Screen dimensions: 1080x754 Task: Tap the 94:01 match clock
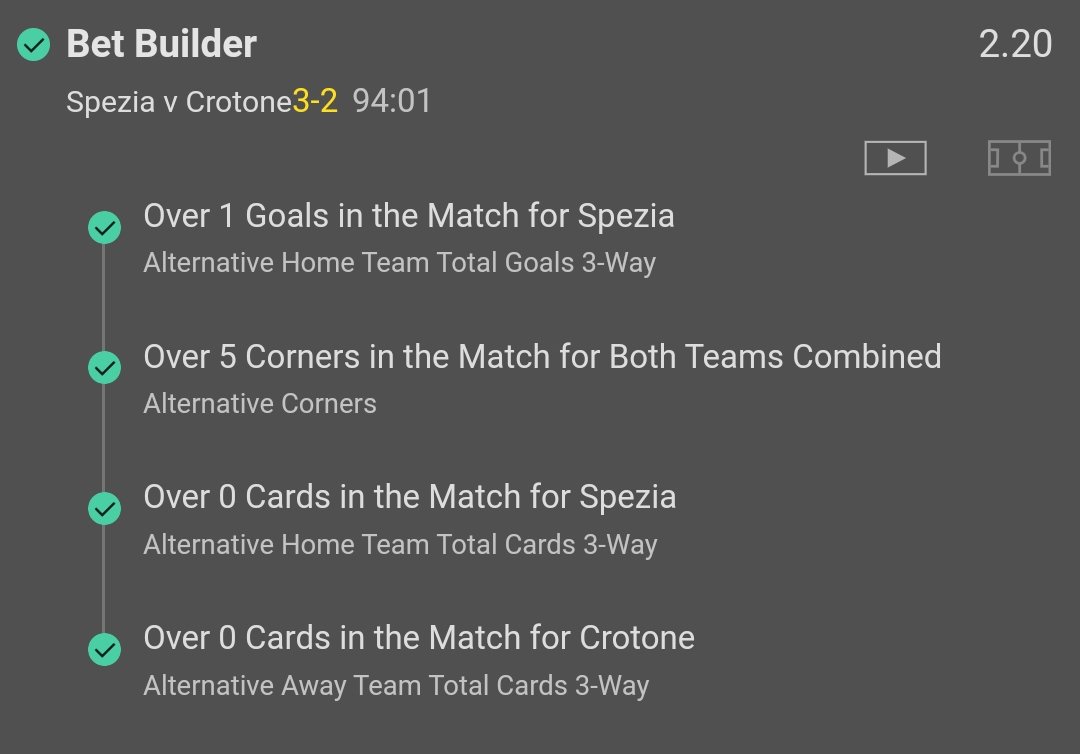[x=392, y=102]
